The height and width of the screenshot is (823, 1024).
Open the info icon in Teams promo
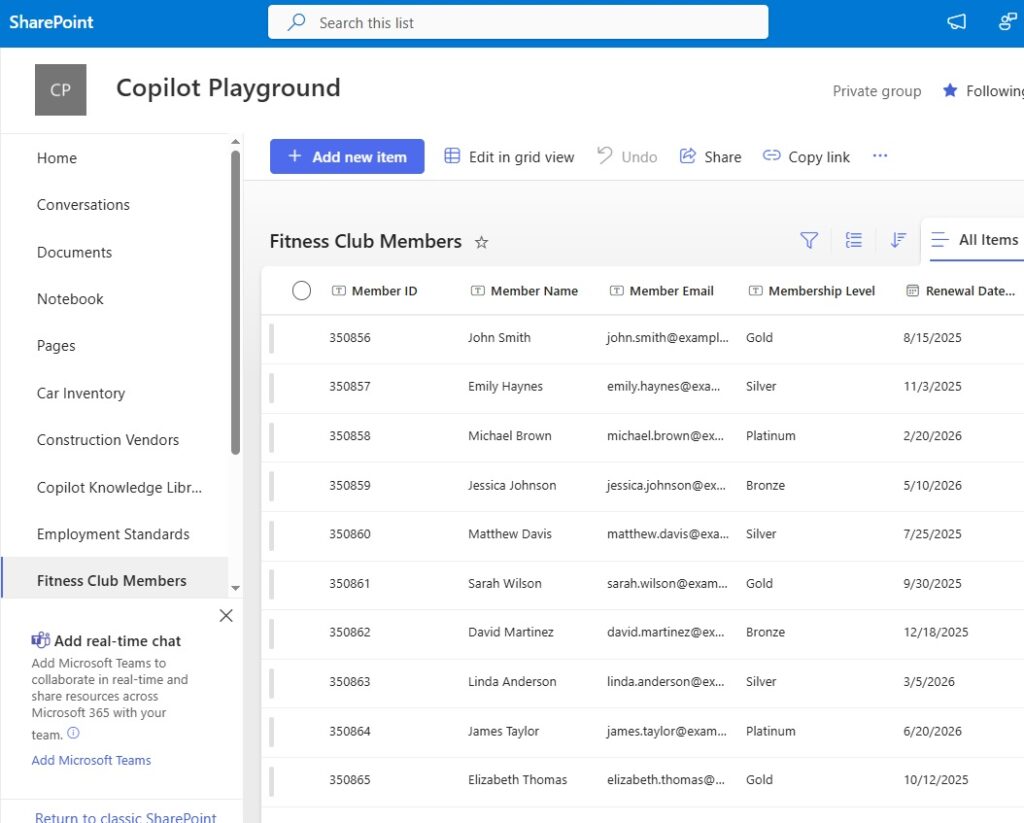tap(73, 733)
